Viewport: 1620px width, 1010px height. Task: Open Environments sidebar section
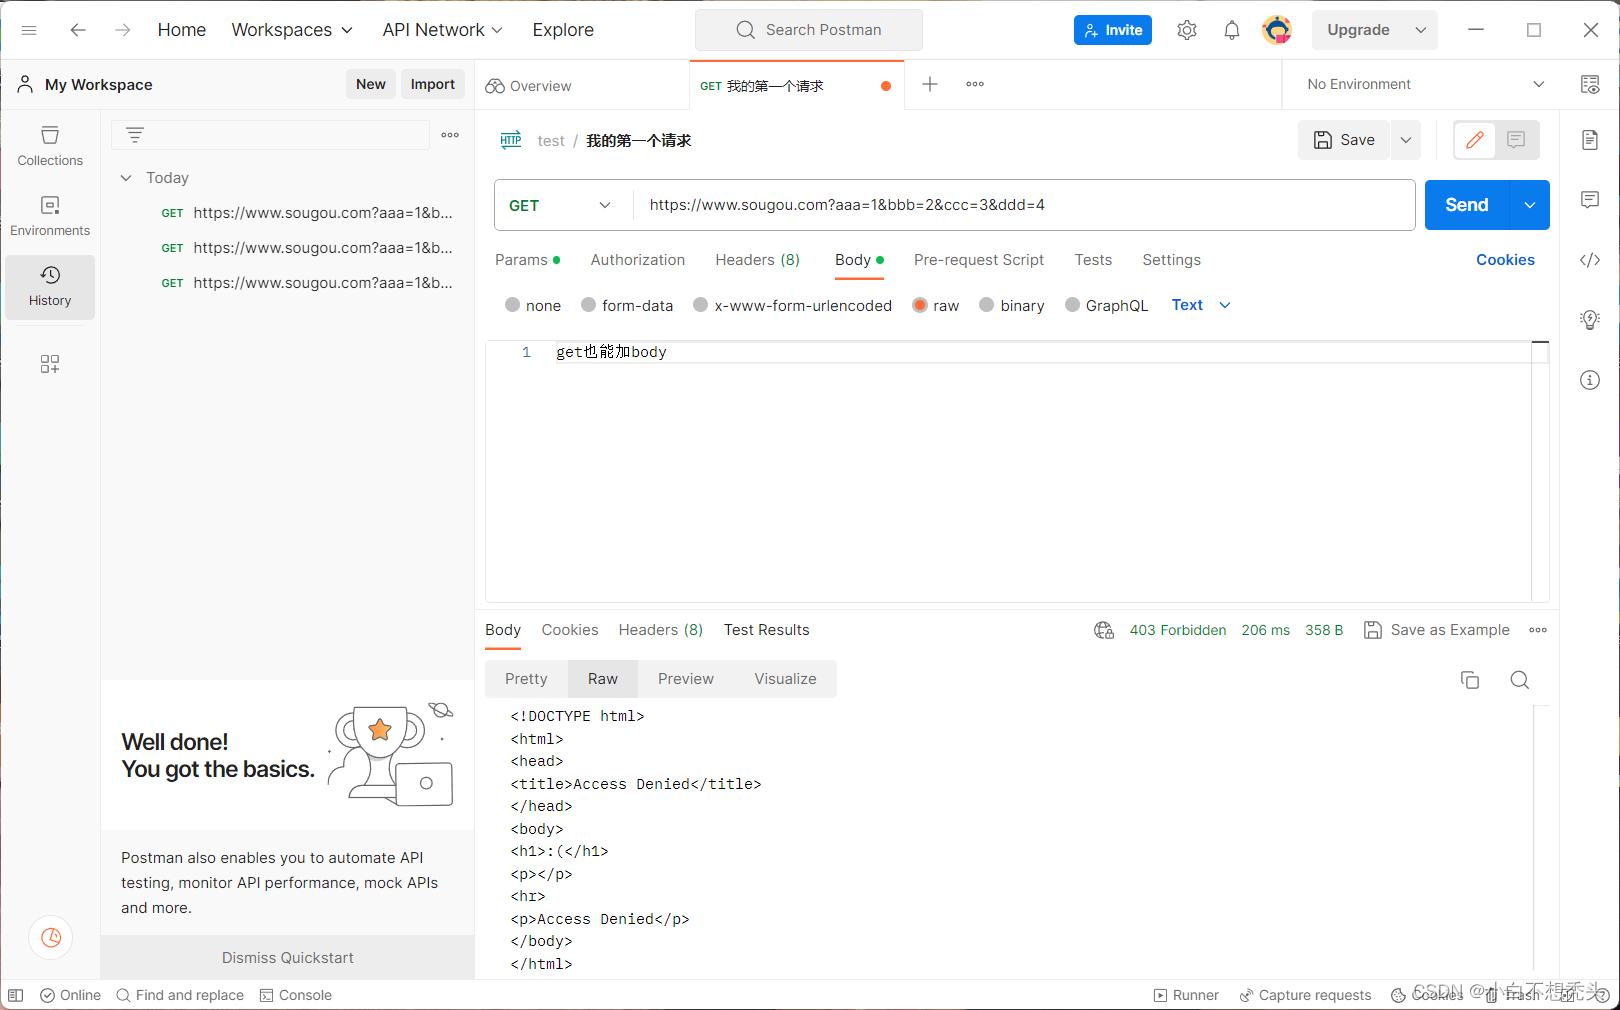[50, 216]
